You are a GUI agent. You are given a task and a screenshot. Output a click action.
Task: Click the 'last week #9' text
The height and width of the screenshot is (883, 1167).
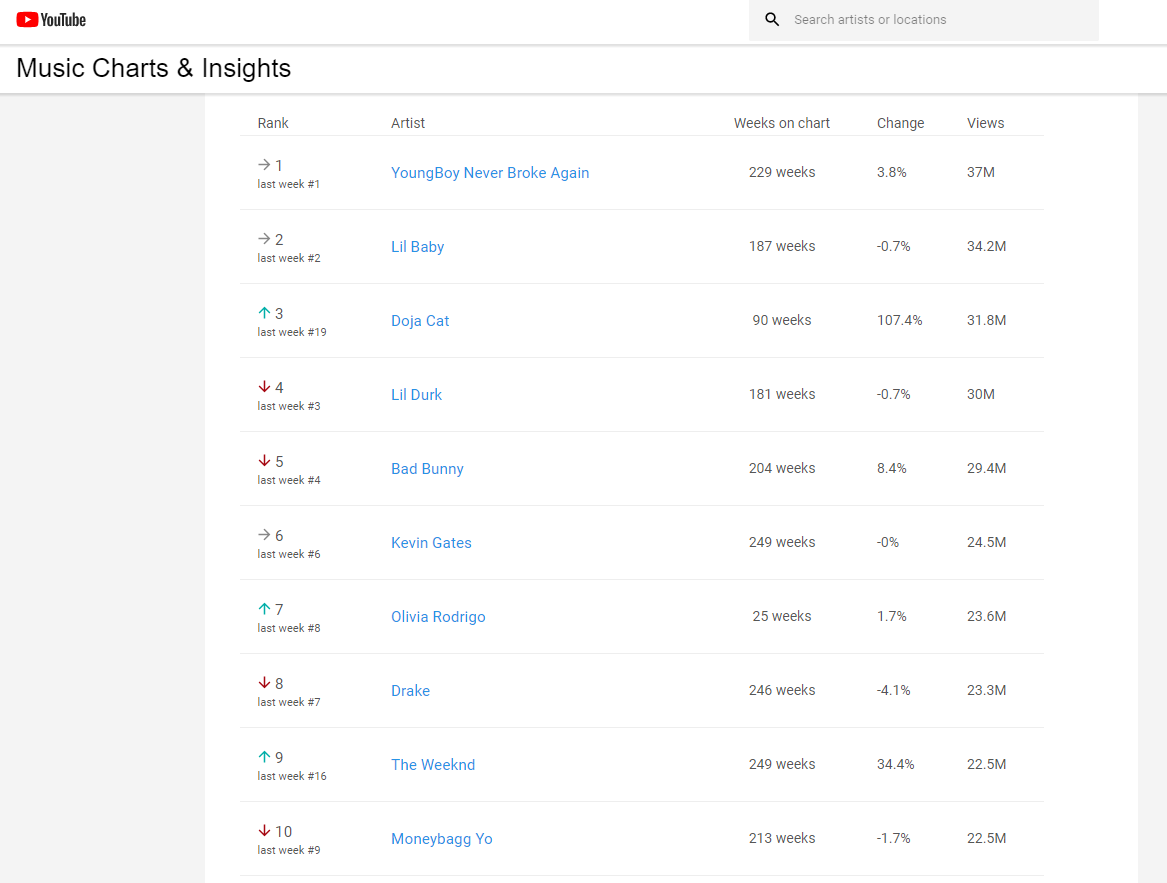pyautogui.click(x=289, y=850)
